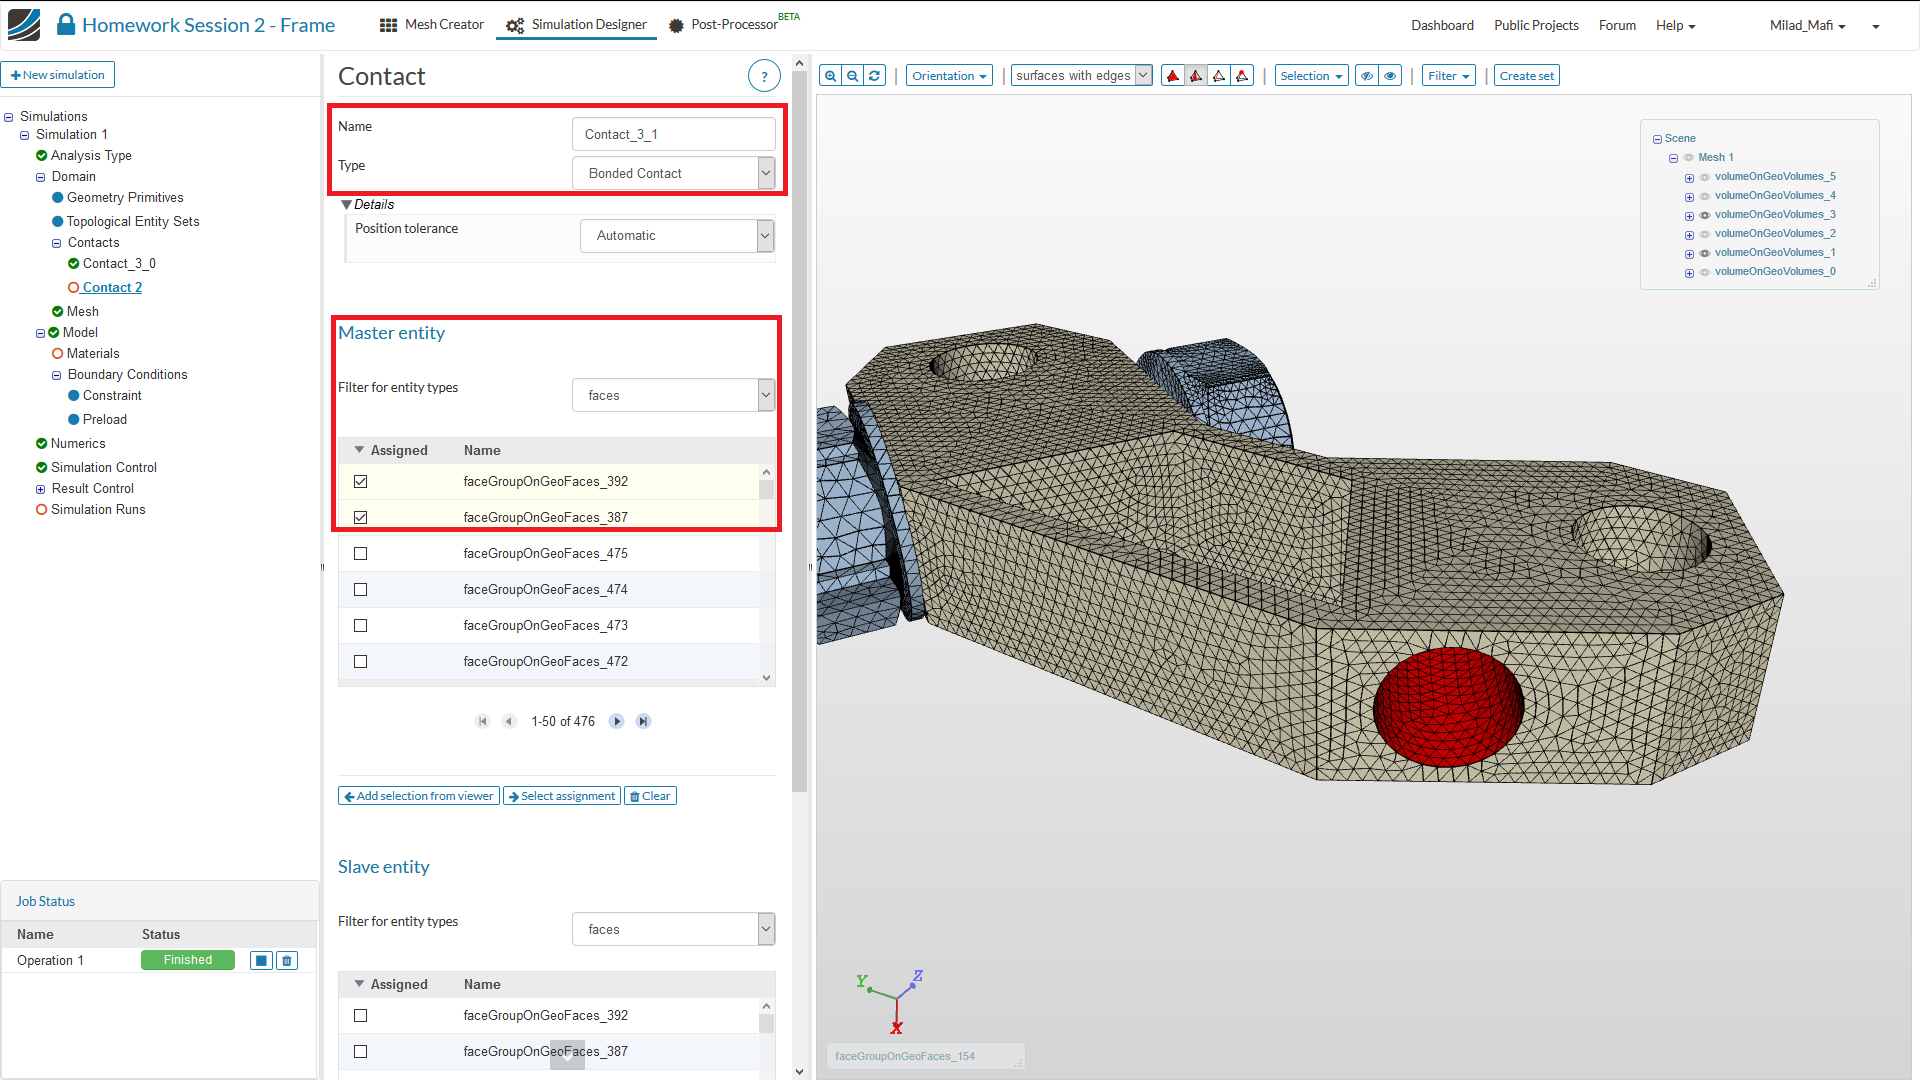Click the zoom in viewer icon
Image resolution: width=1920 pixels, height=1080 pixels.
click(x=830, y=76)
